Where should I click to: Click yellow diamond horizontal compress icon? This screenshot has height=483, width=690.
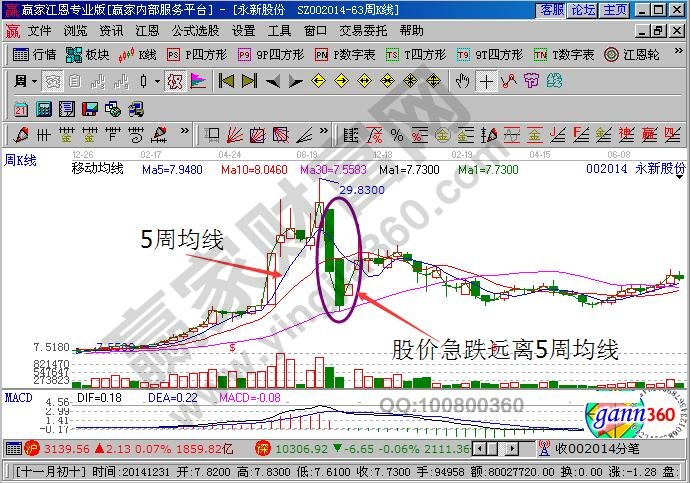tap(387, 81)
